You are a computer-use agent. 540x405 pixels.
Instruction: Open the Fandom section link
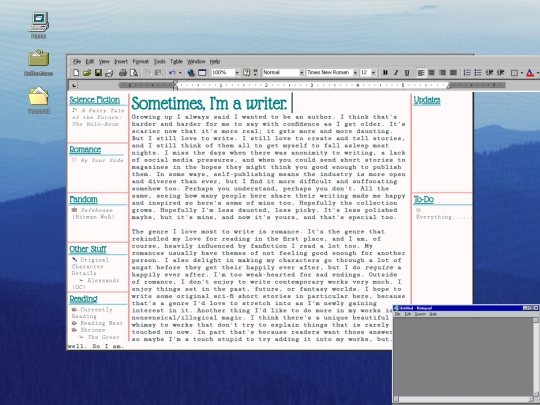coord(83,199)
